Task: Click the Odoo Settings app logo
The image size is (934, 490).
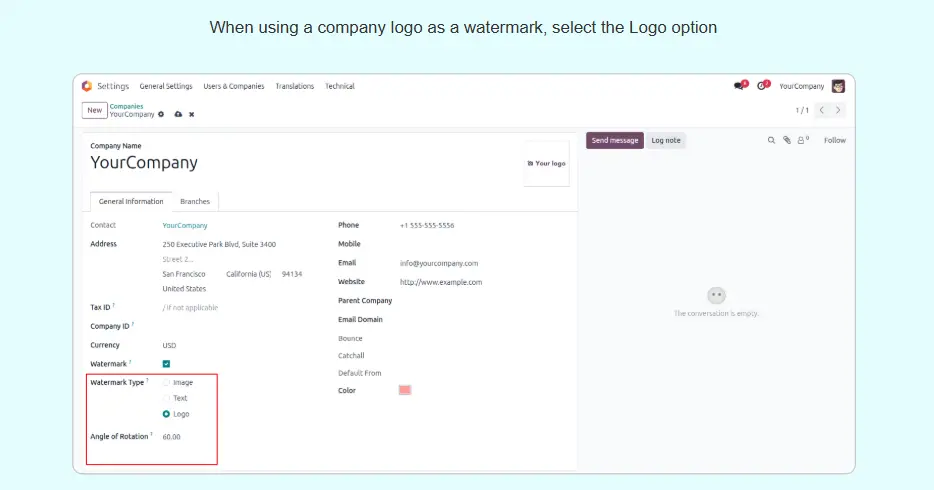Action: pos(87,86)
